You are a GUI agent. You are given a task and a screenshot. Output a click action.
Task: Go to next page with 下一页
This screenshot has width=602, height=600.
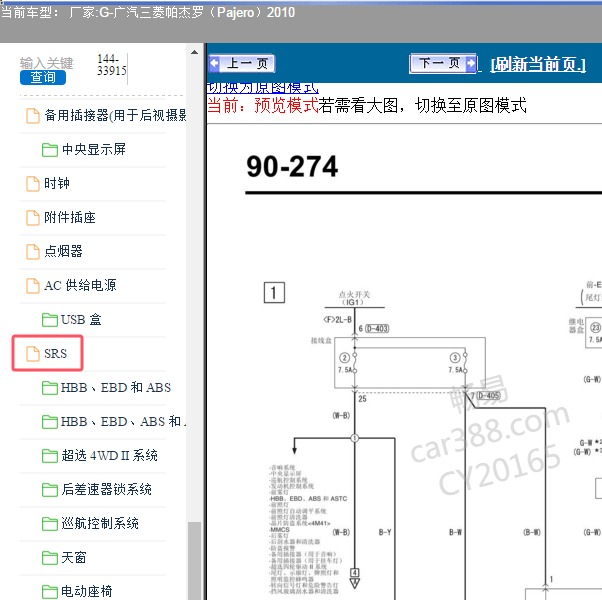(443, 63)
